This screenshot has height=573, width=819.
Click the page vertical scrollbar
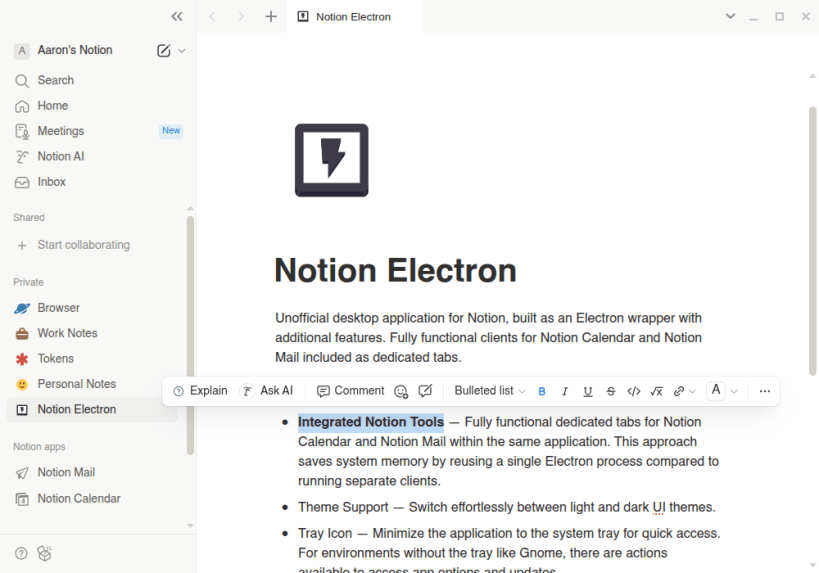tap(812, 240)
